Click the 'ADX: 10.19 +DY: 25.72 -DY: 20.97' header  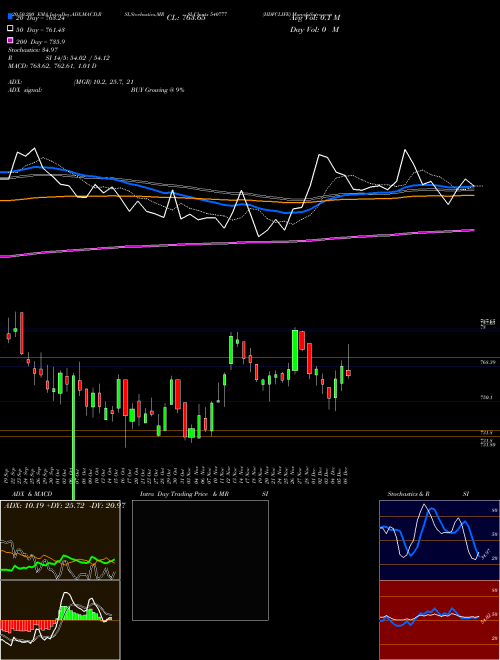[x=64, y=505]
